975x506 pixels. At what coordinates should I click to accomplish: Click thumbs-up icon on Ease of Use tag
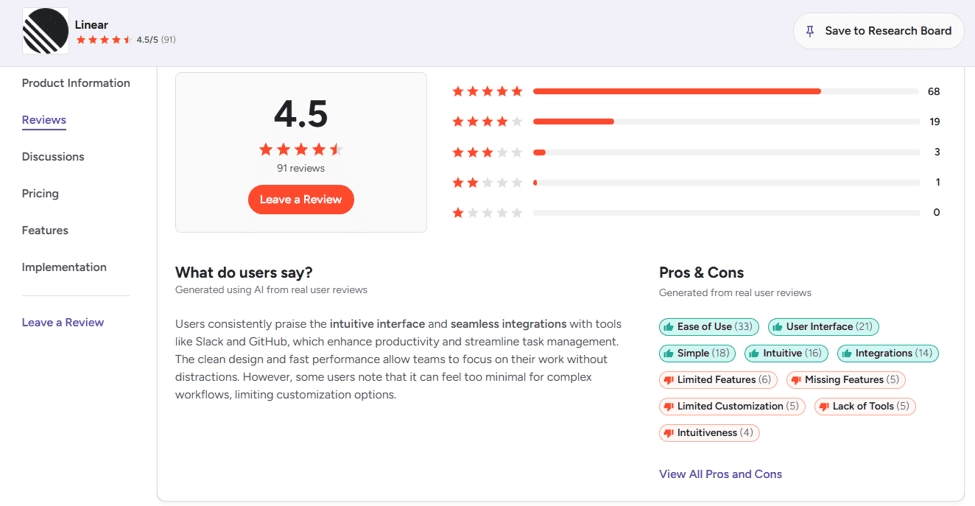coord(668,327)
